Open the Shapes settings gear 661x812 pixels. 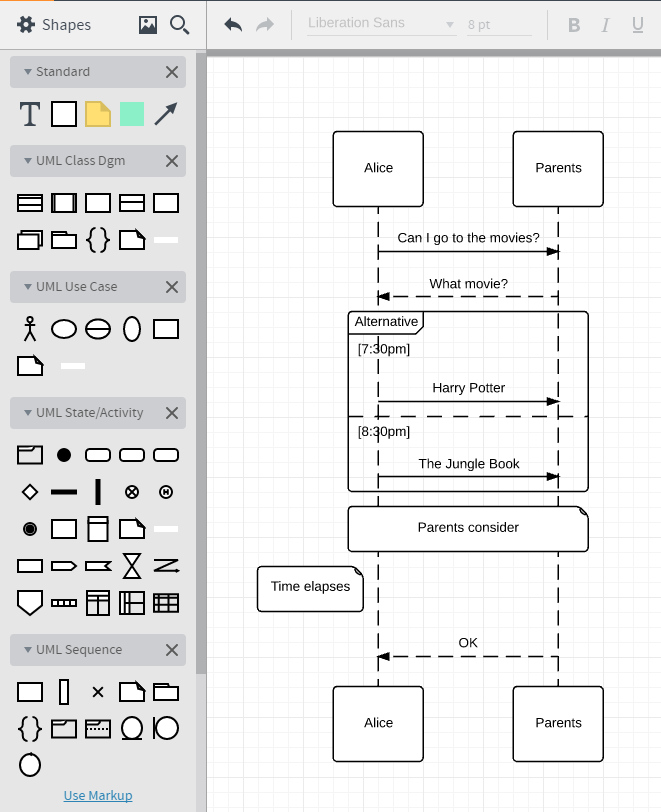click(25, 24)
